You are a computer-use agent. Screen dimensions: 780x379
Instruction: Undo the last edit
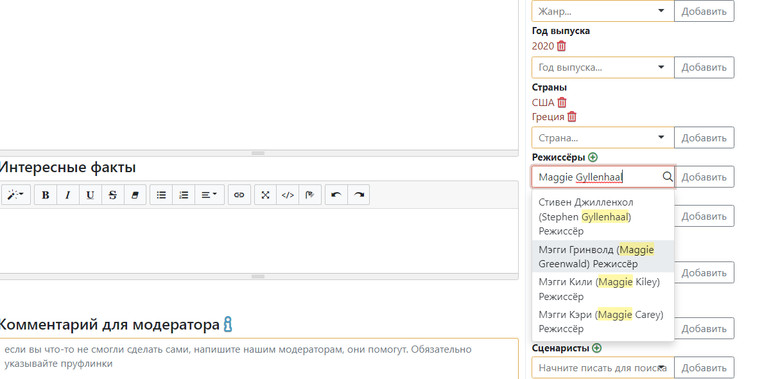(x=336, y=194)
